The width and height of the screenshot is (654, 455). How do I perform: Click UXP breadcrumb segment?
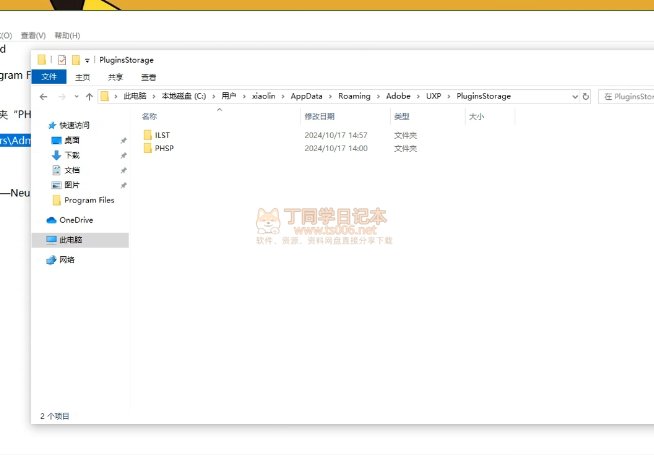(x=433, y=96)
